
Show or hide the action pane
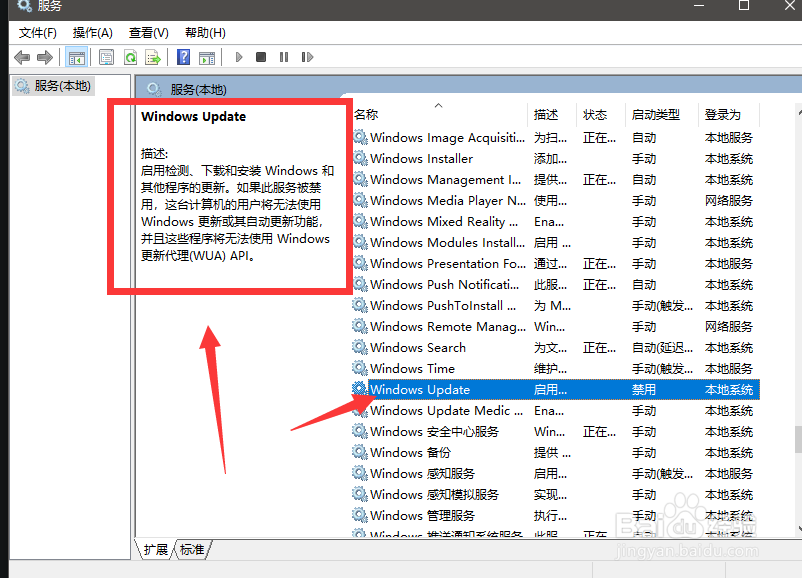(207, 57)
